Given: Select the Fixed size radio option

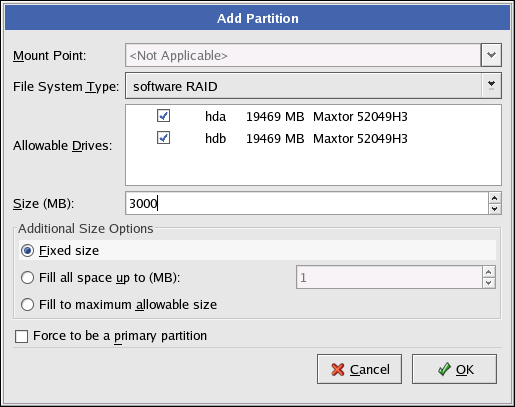Looking at the screenshot, I should [x=27, y=251].
